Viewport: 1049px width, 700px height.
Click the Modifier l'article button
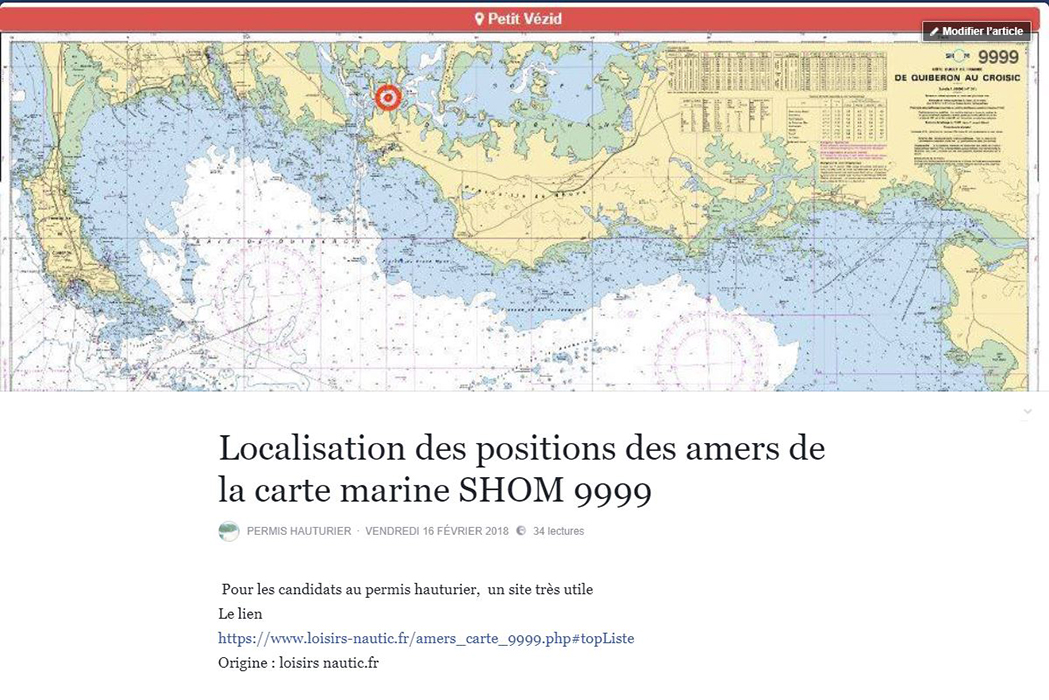[x=976, y=31]
